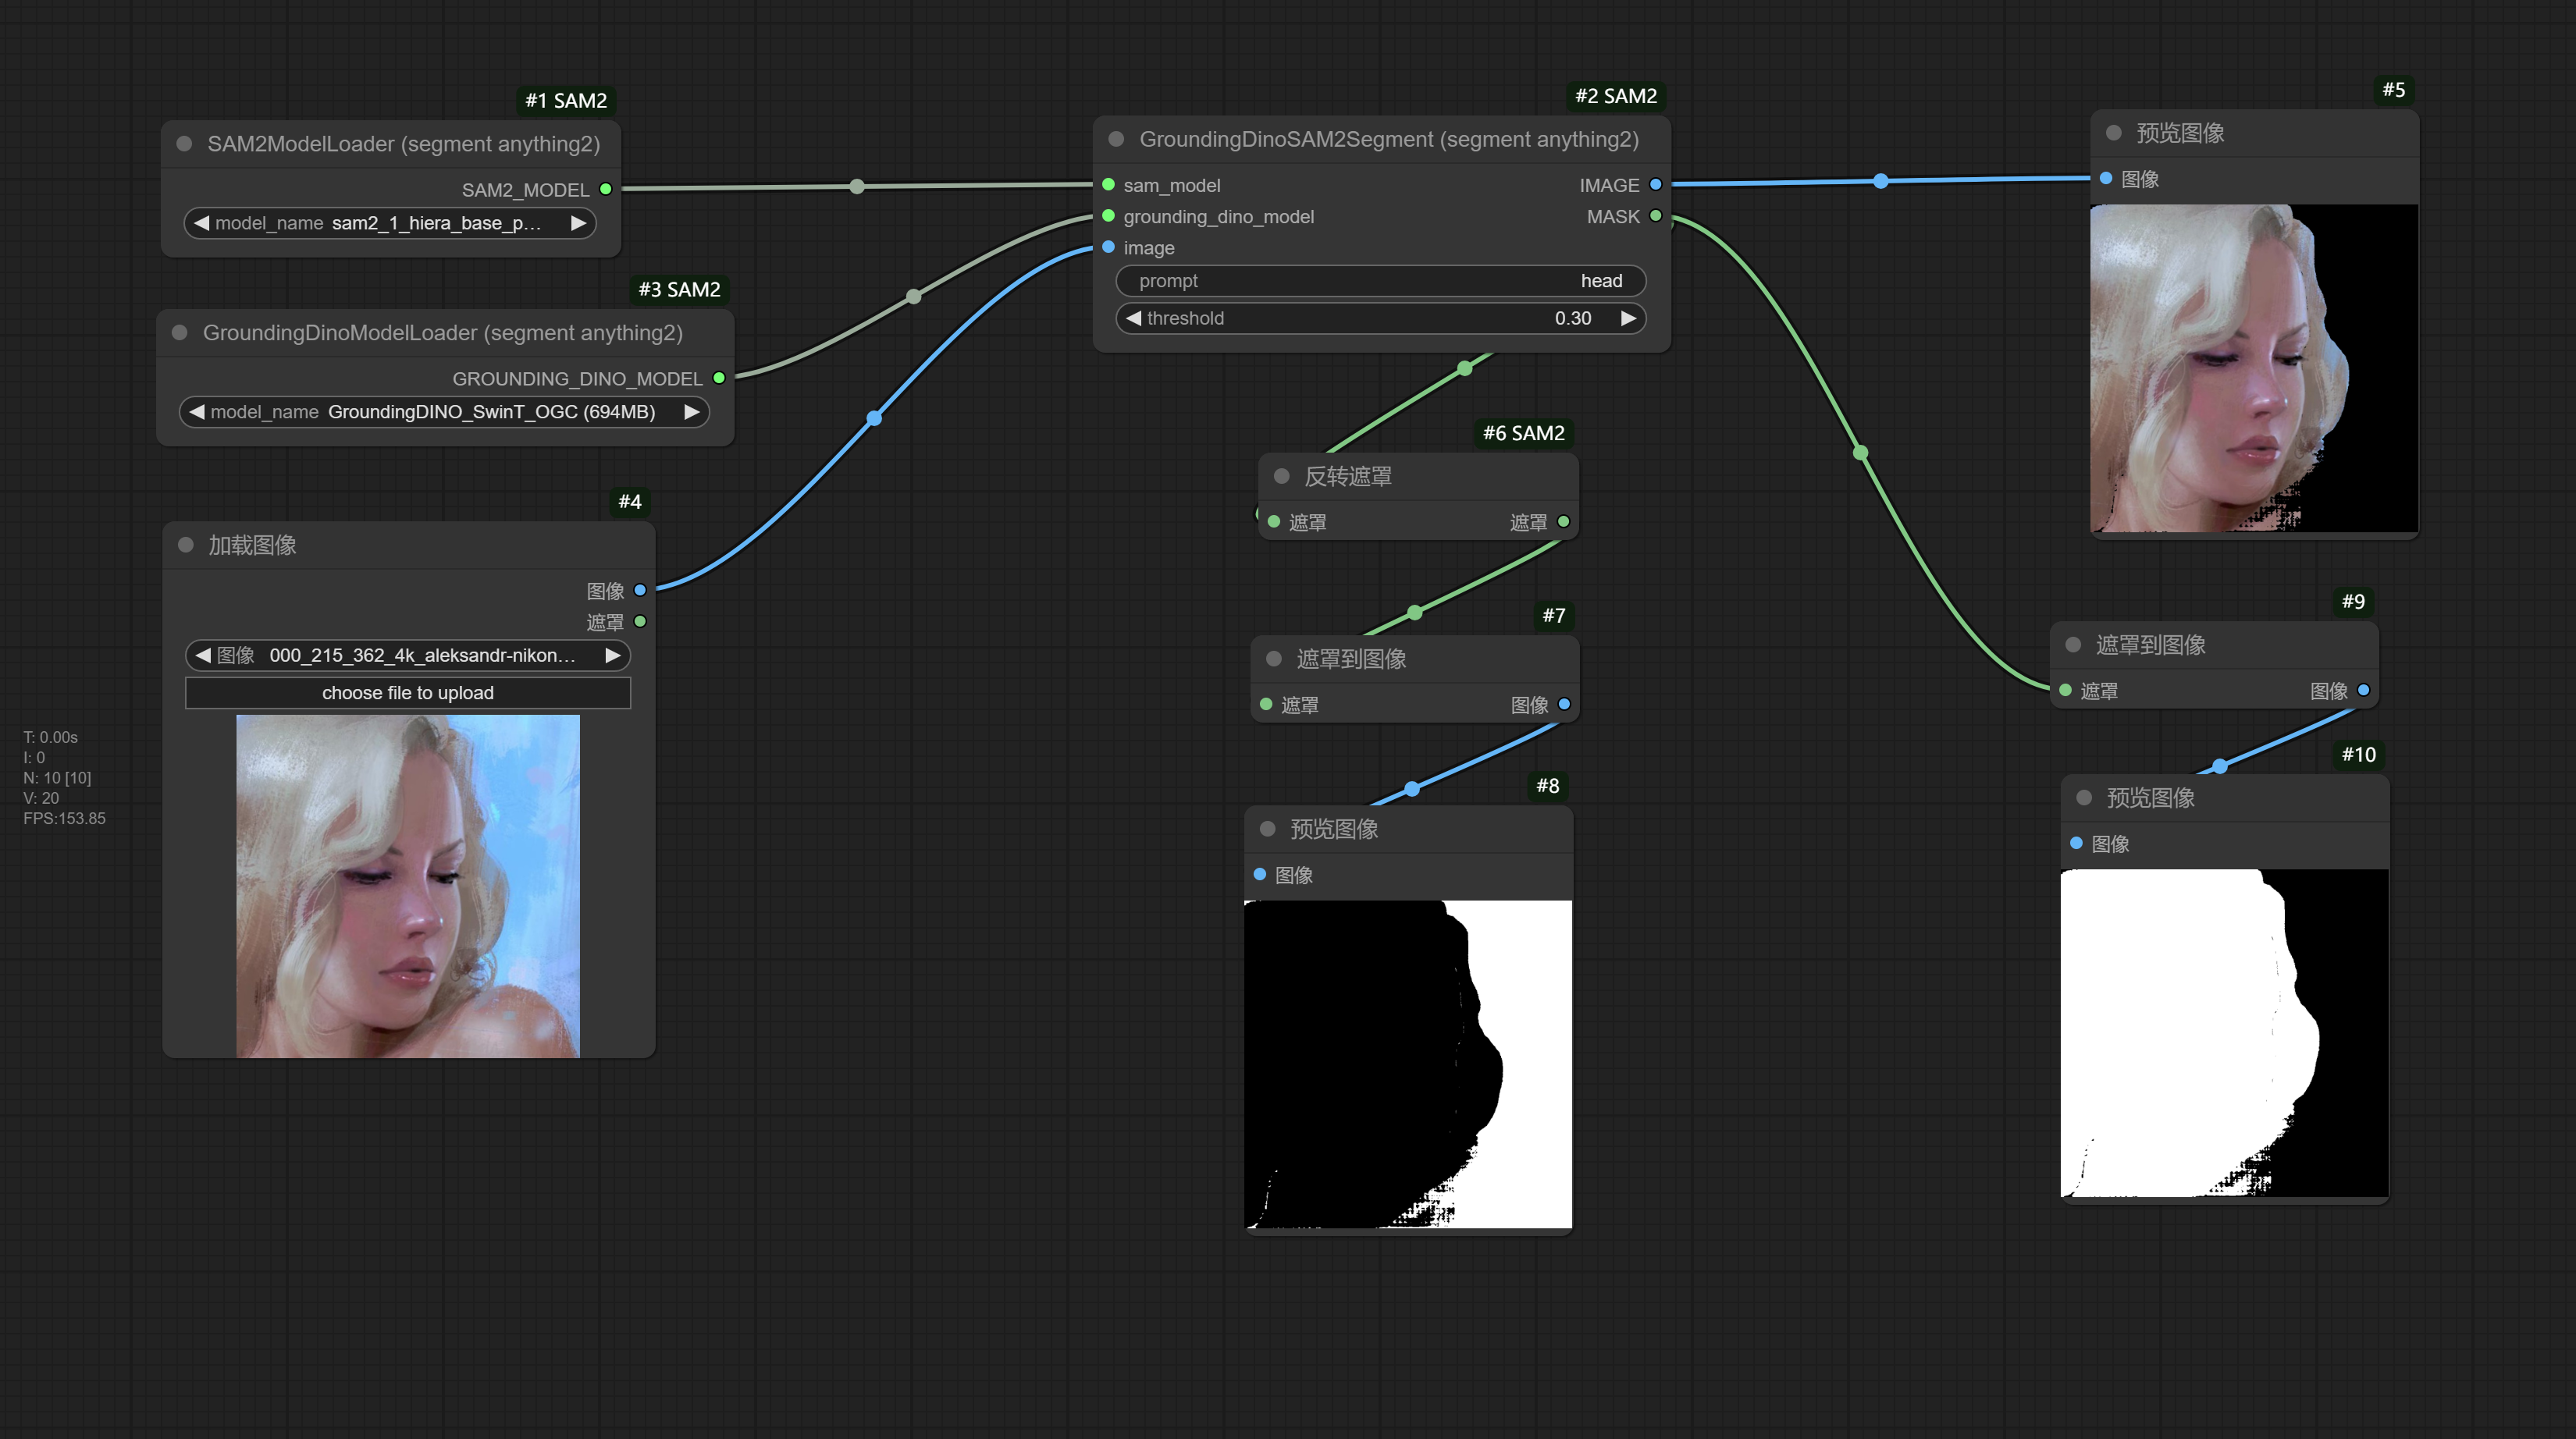
Task: Click midpoint dot on MASK link to node #9
Action: [x=1860, y=453]
